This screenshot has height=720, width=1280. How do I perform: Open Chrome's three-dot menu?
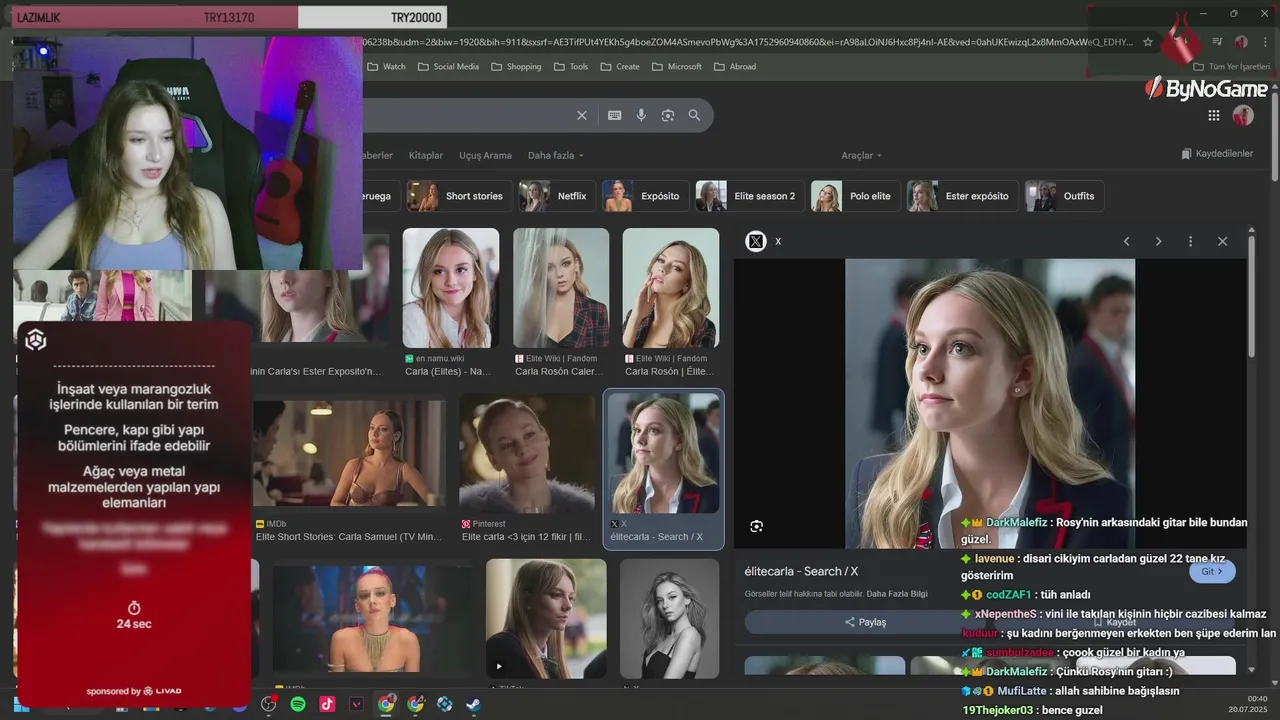[x=1265, y=42]
